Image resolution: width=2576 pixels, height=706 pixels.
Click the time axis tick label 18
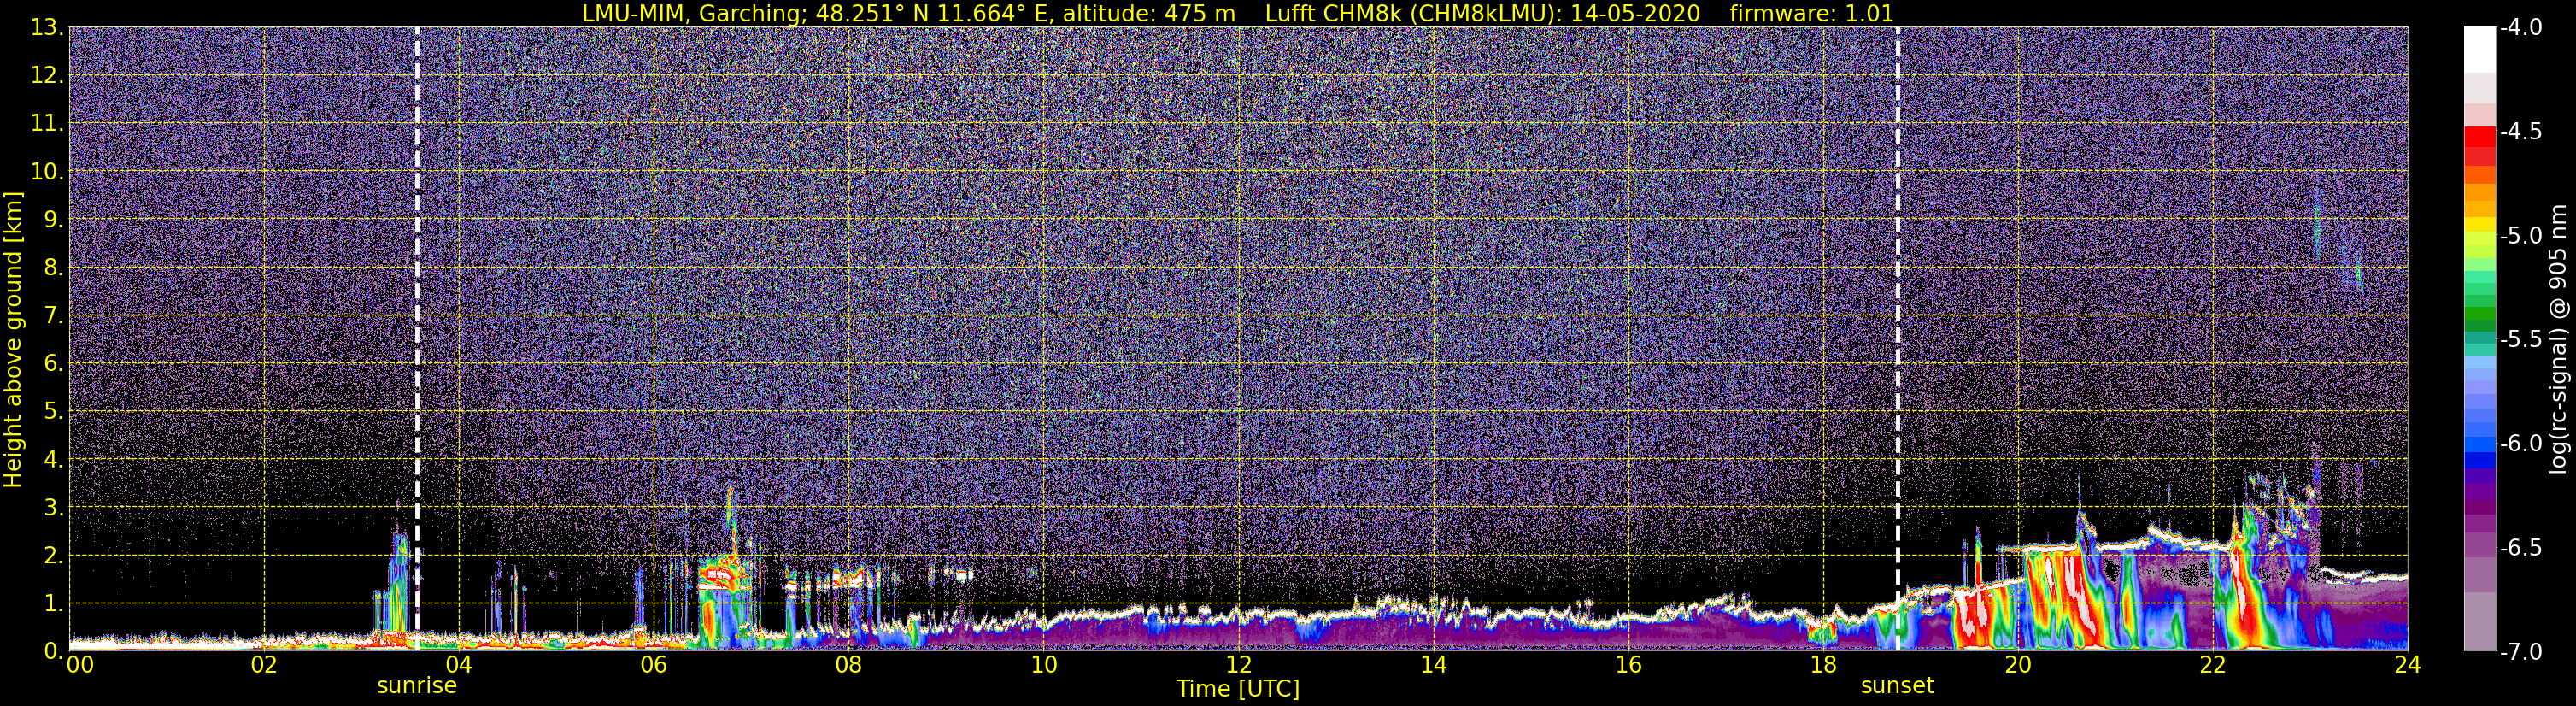point(1824,665)
